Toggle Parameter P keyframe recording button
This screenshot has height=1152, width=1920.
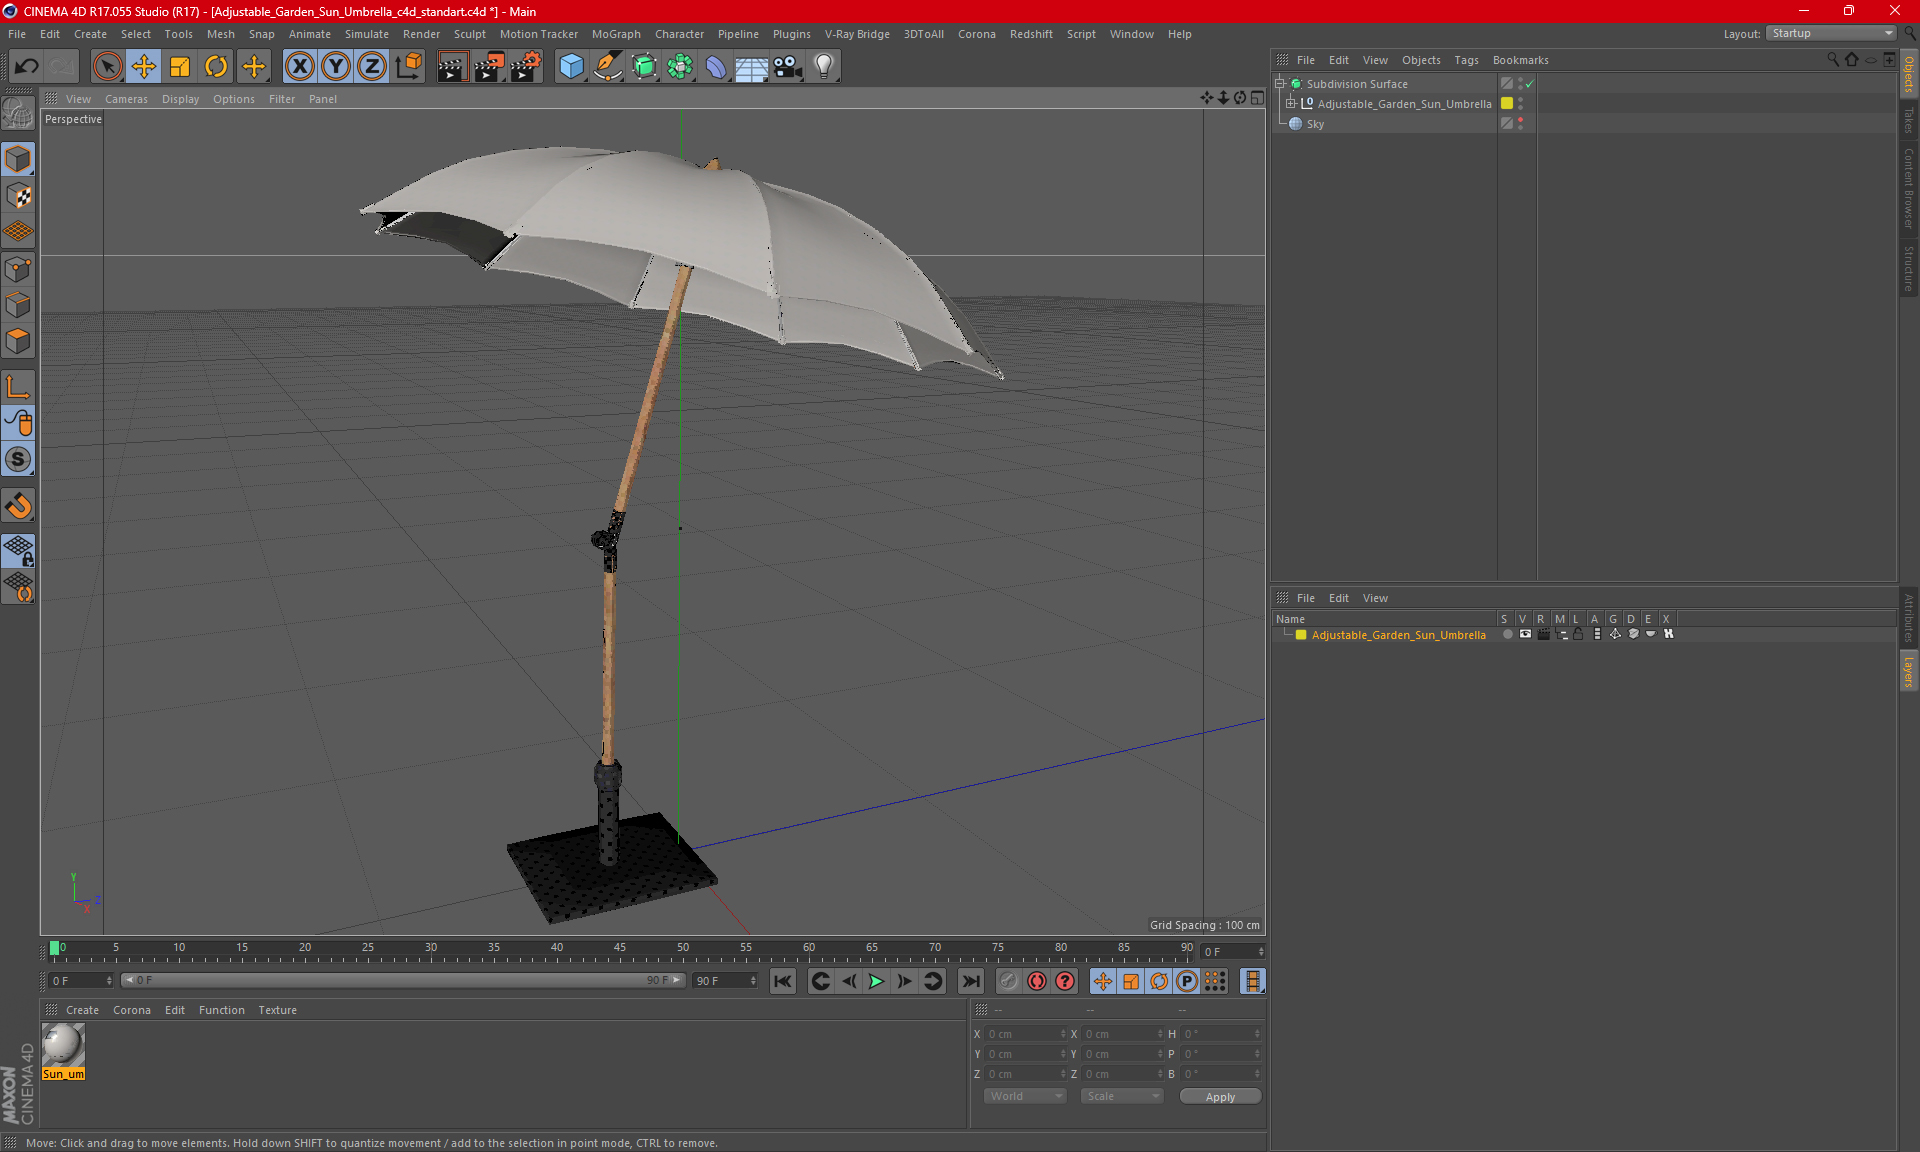point(1187,981)
